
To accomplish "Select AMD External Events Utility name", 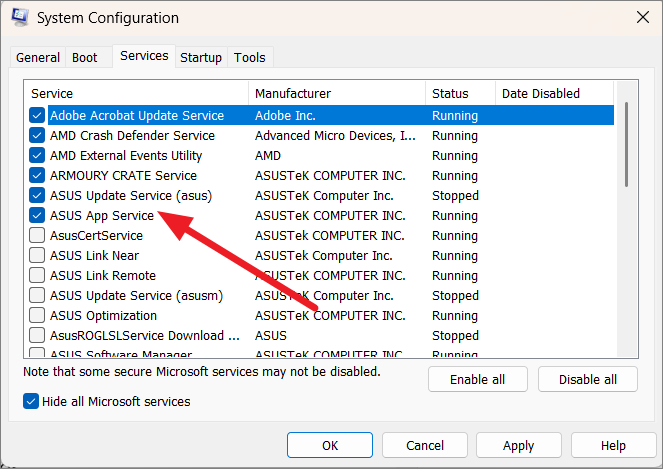I will point(126,155).
